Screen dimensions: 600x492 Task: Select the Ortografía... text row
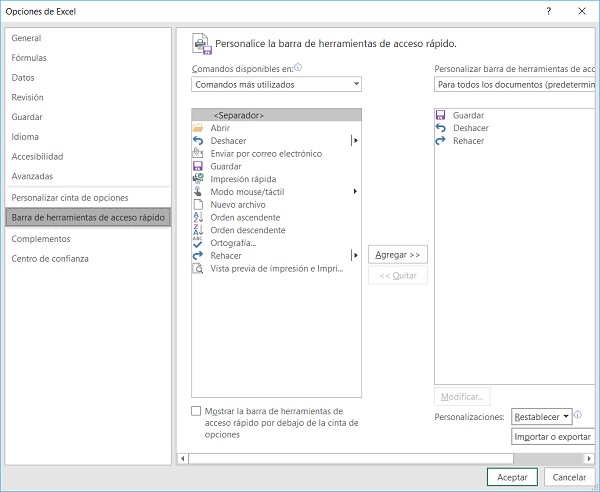click(233, 243)
